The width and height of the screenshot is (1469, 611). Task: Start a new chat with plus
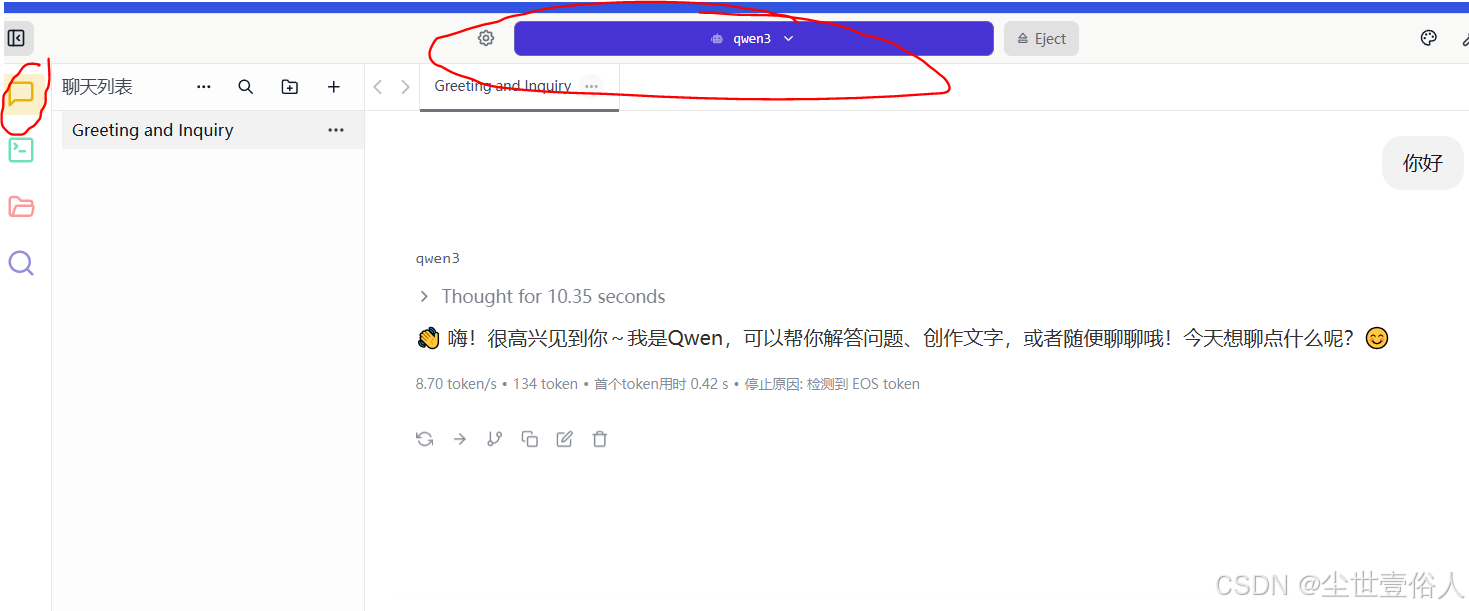click(x=334, y=87)
